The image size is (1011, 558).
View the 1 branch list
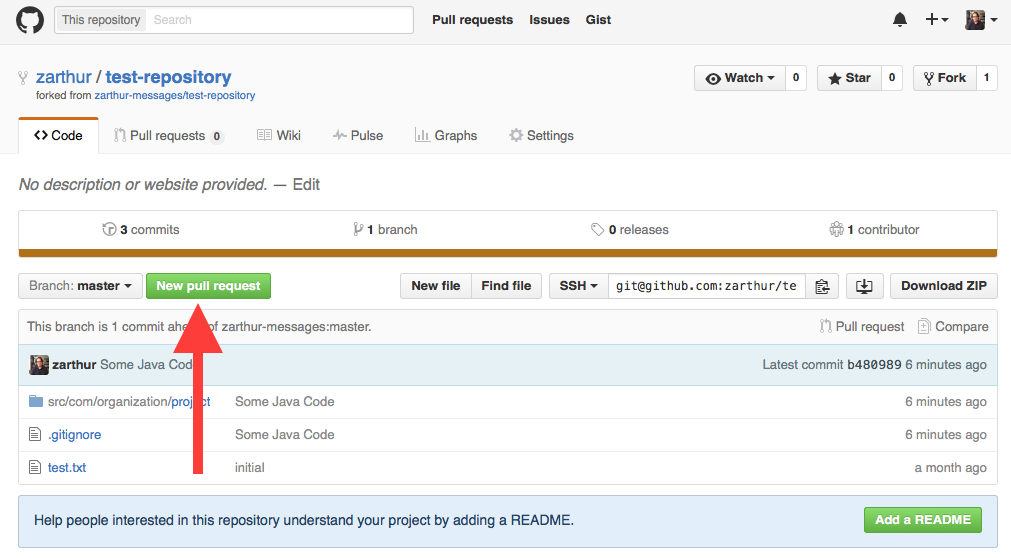pyautogui.click(x=385, y=230)
